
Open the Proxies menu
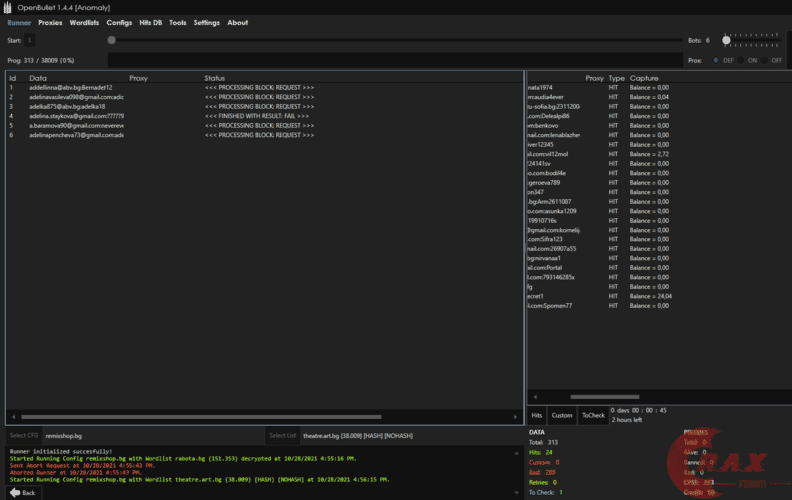click(50, 22)
